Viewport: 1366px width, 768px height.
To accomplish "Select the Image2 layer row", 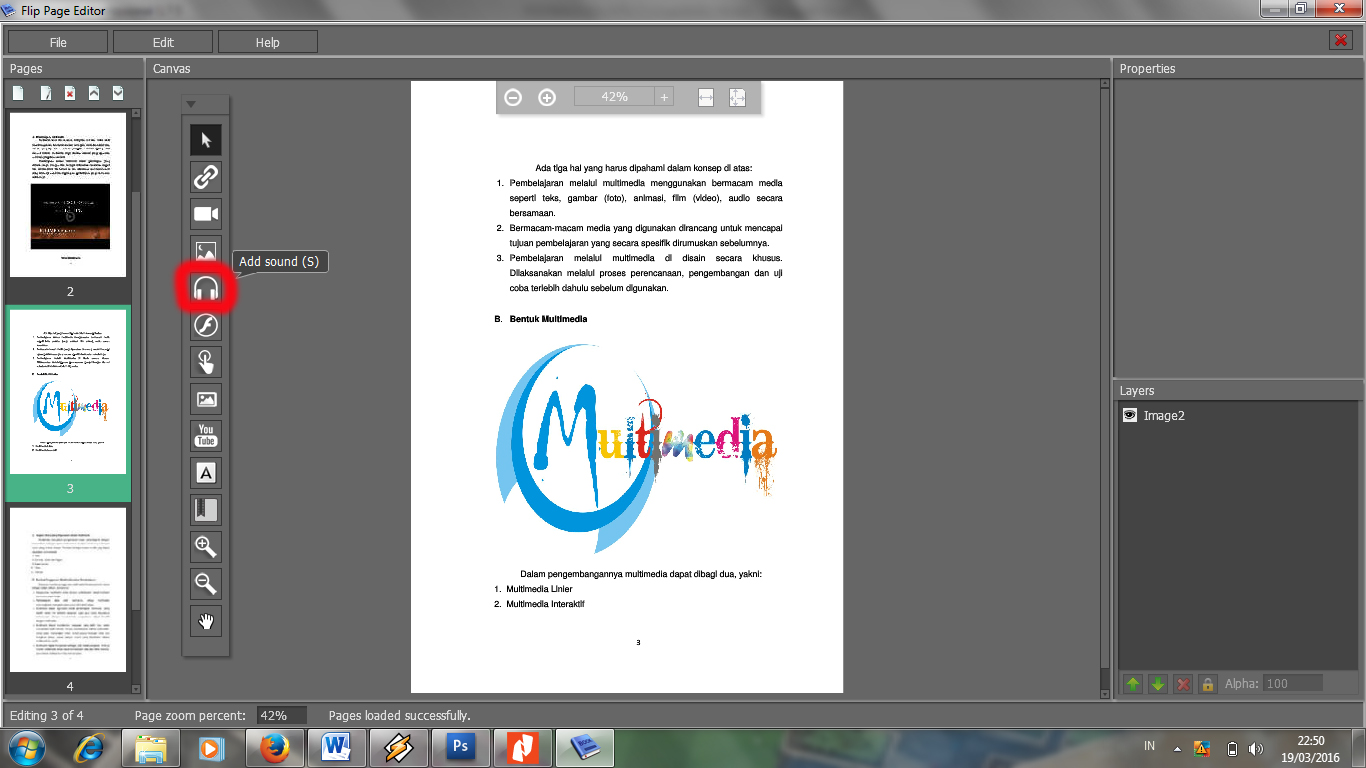I will [1238, 415].
